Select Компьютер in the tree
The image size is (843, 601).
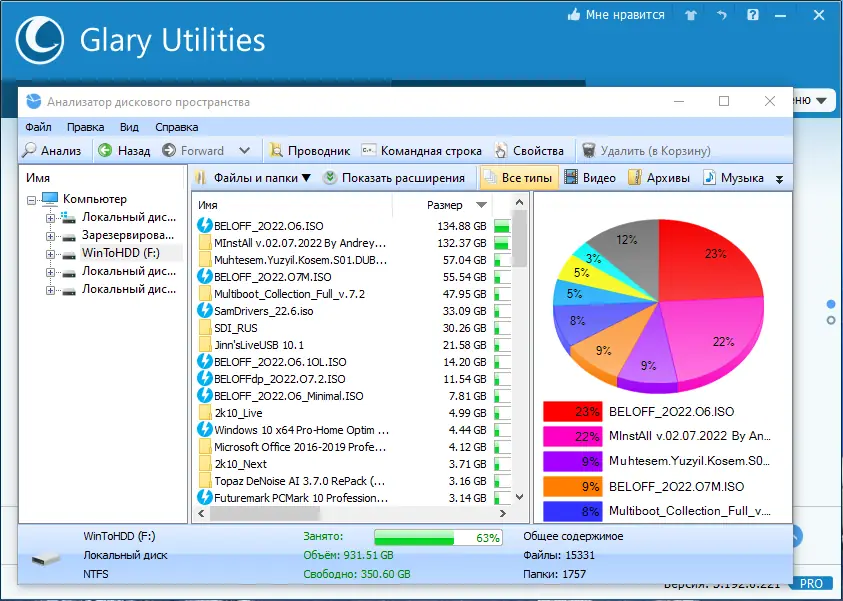pos(95,199)
